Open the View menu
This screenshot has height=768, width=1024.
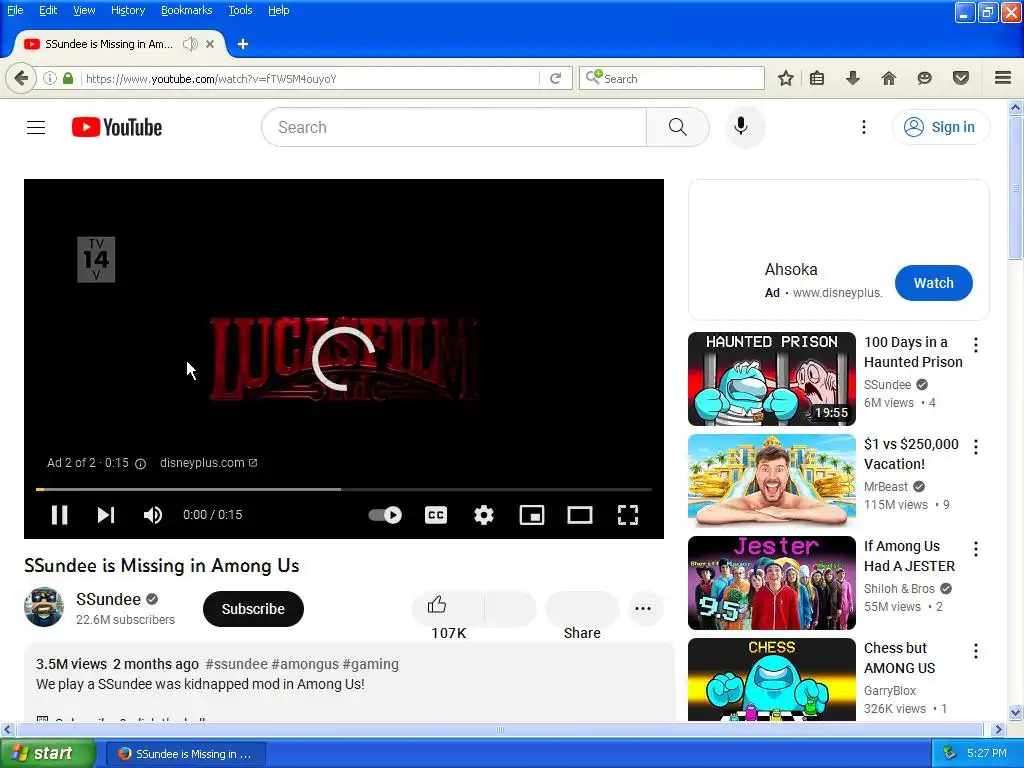pos(84,10)
